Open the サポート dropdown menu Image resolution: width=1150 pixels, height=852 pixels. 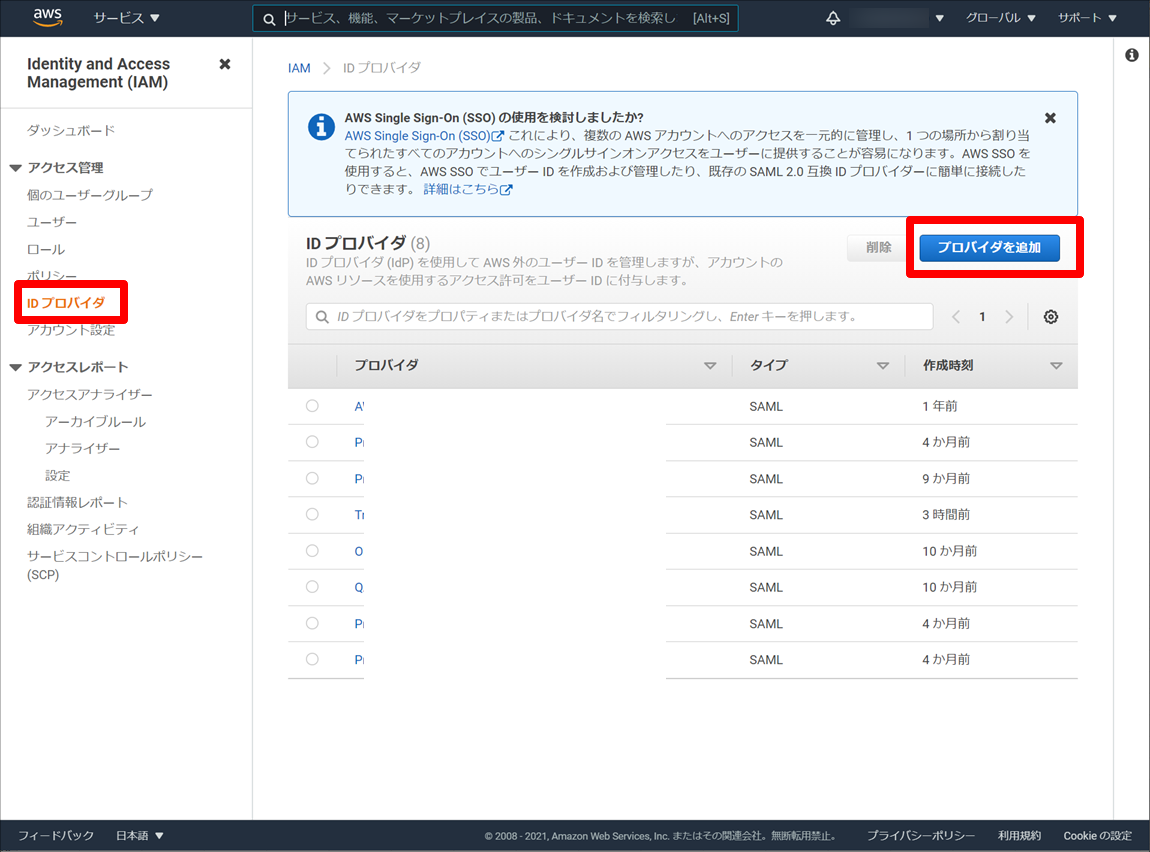pos(1087,18)
